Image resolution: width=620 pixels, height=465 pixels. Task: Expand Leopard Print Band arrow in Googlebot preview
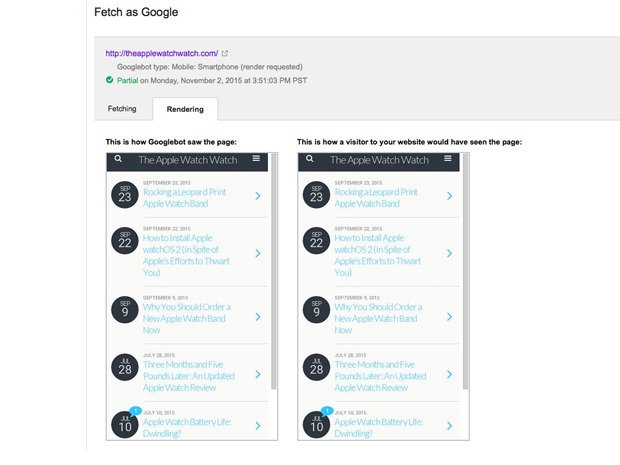click(257, 196)
